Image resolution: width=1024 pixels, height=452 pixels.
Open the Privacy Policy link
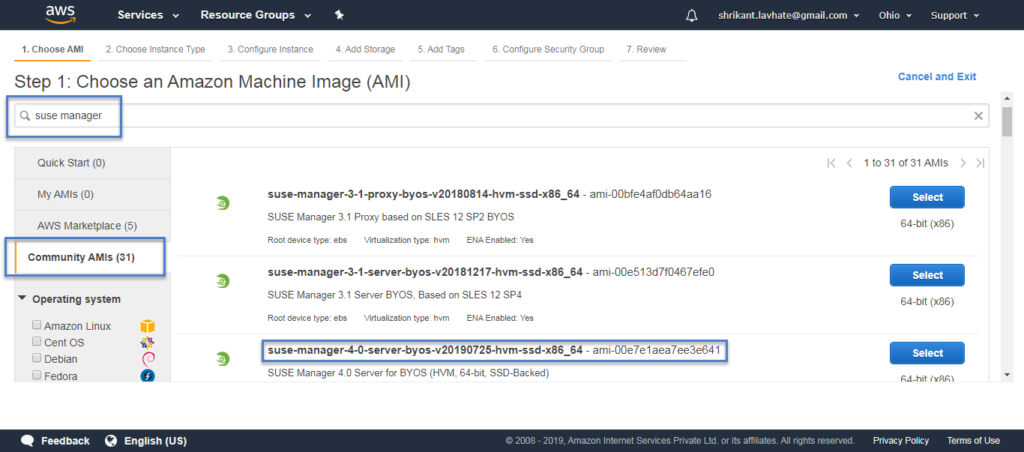pos(901,440)
